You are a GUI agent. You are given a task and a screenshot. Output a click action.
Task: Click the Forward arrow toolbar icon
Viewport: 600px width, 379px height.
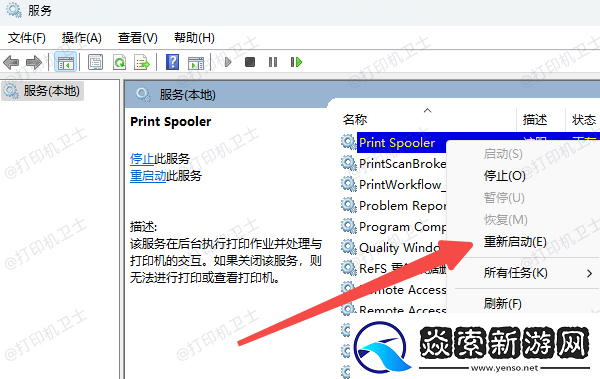pyautogui.click(x=34, y=62)
